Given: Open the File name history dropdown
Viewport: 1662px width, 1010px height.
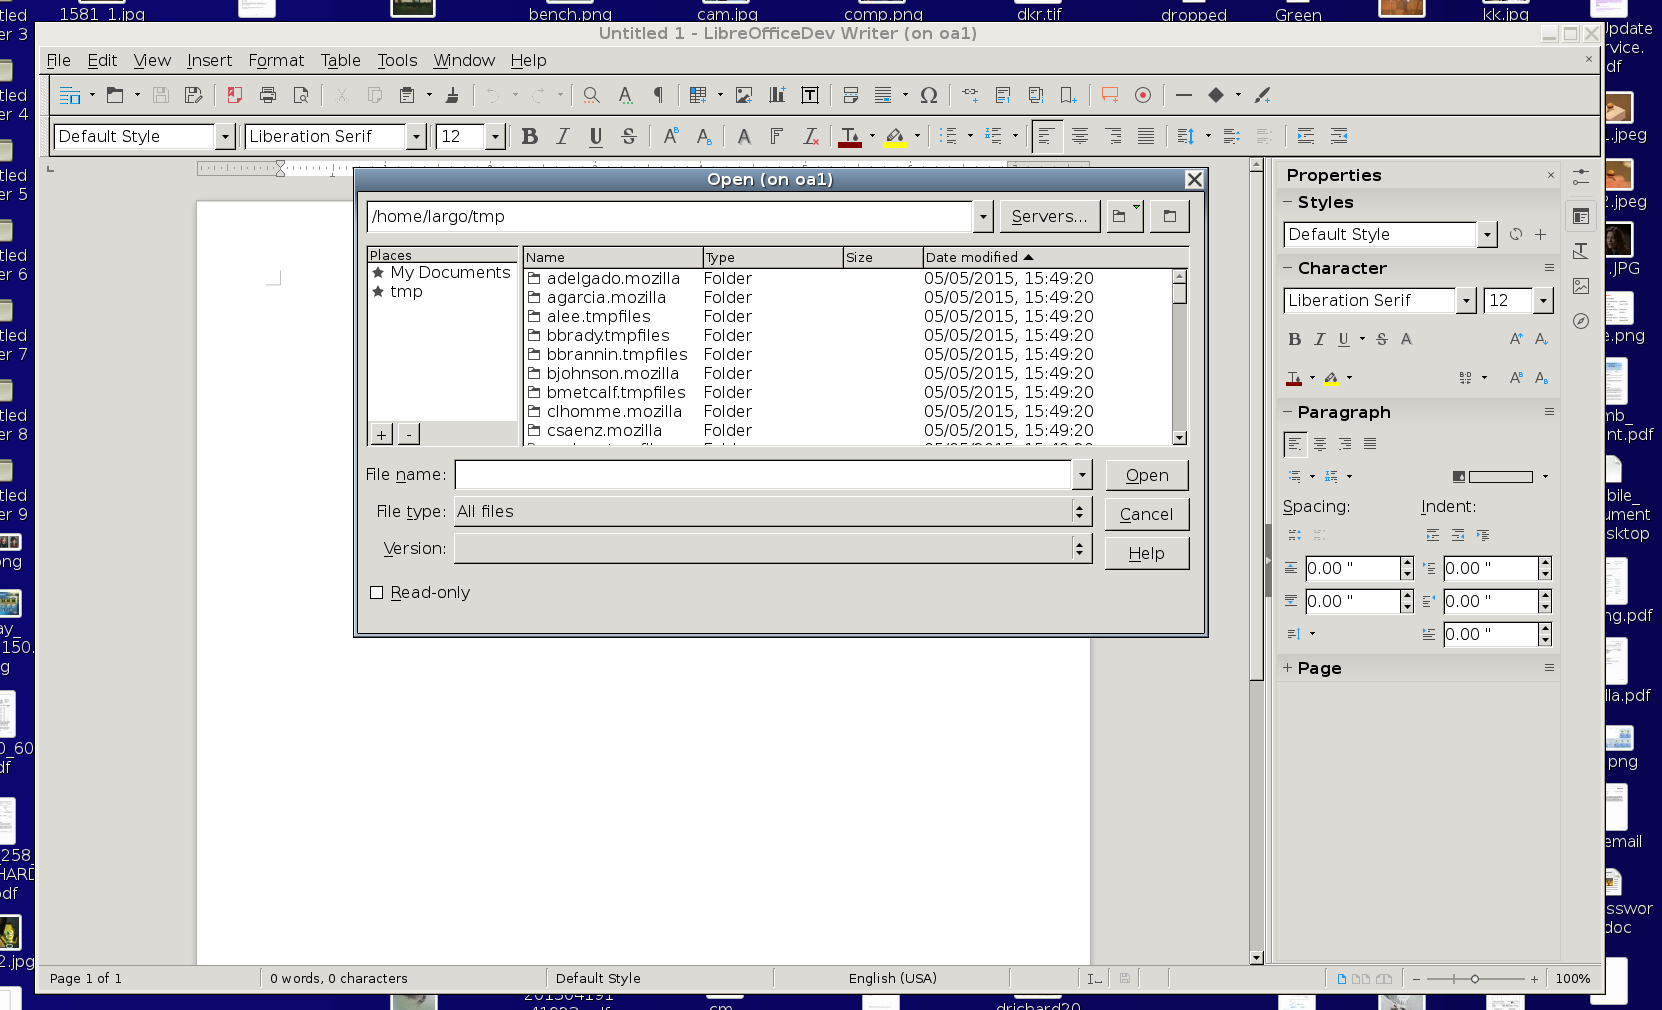Looking at the screenshot, I should [1082, 475].
